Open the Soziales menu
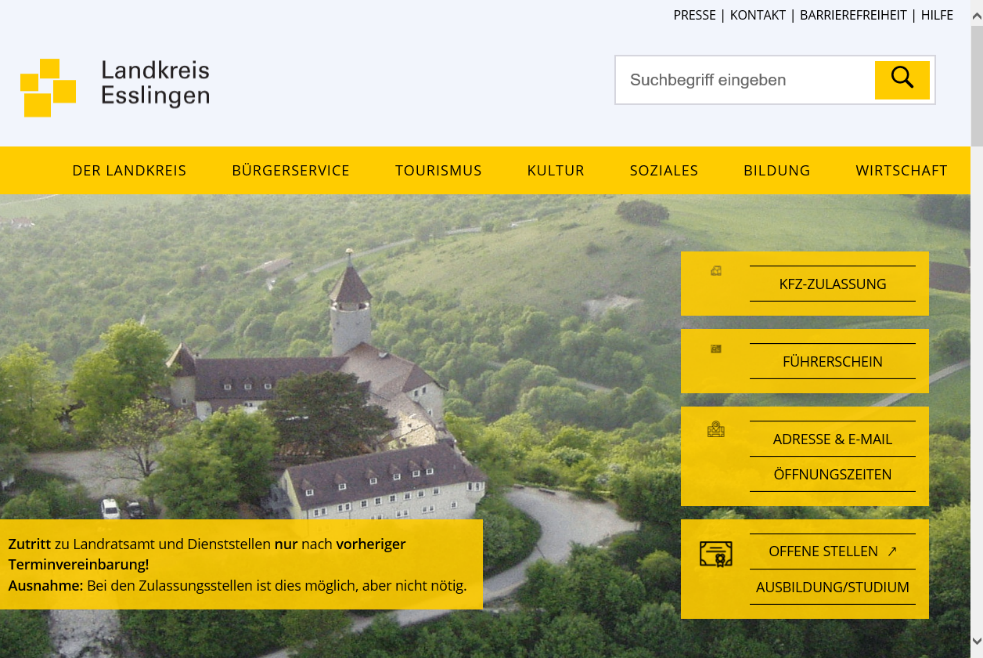983x658 pixels. tap(664, 170)
